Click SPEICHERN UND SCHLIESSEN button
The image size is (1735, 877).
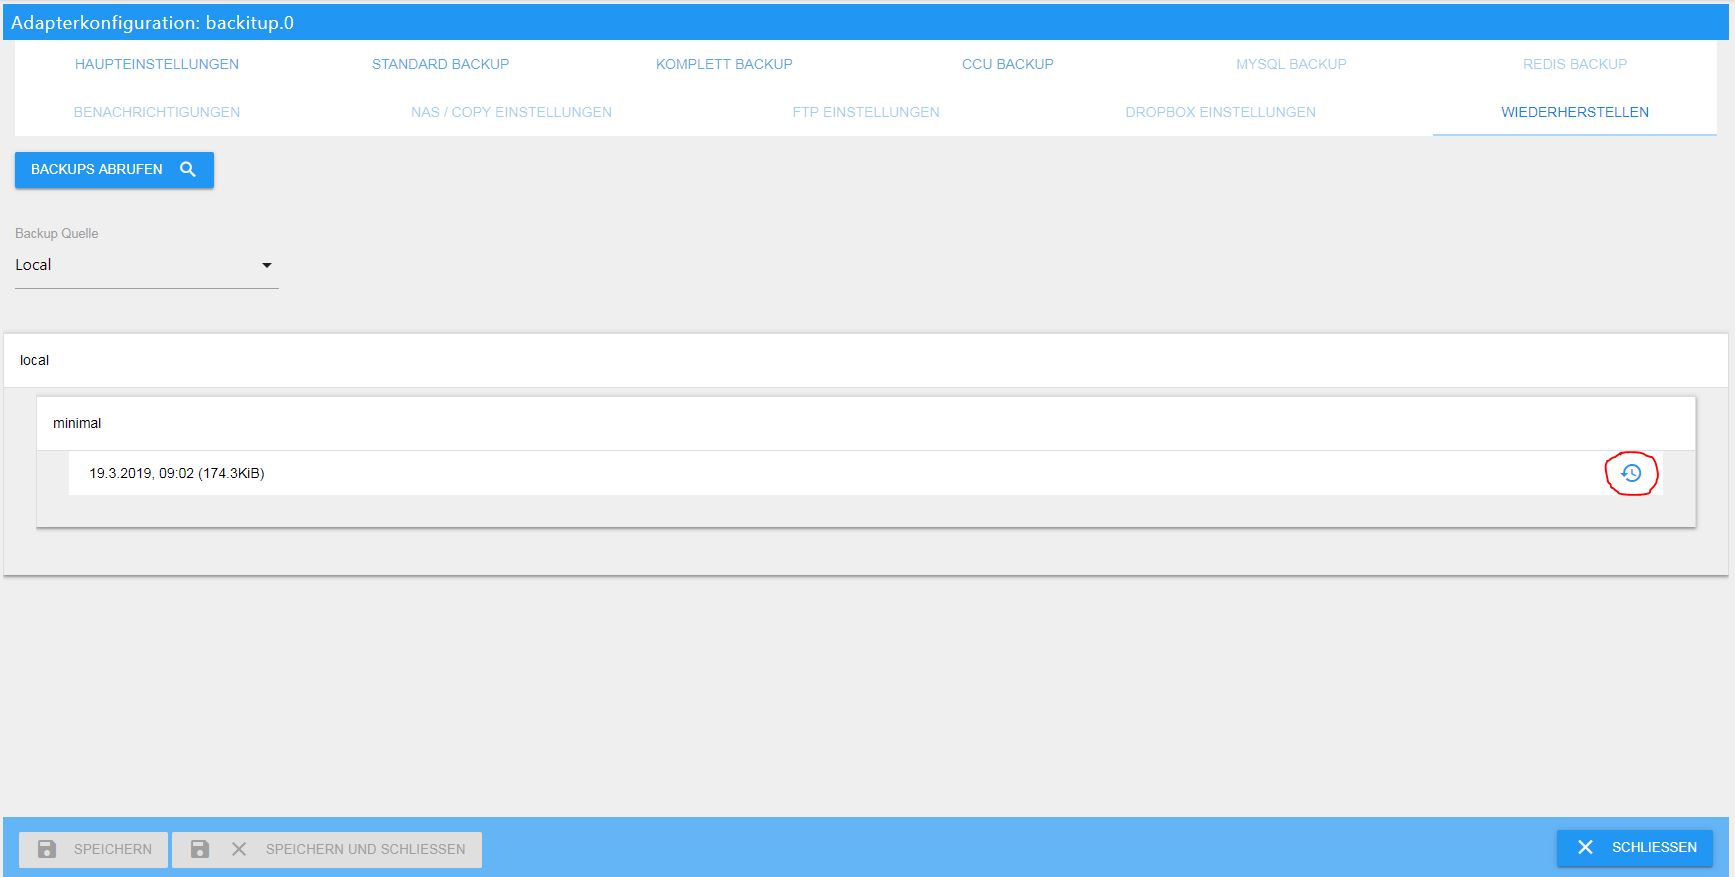[x=327, y=849]
